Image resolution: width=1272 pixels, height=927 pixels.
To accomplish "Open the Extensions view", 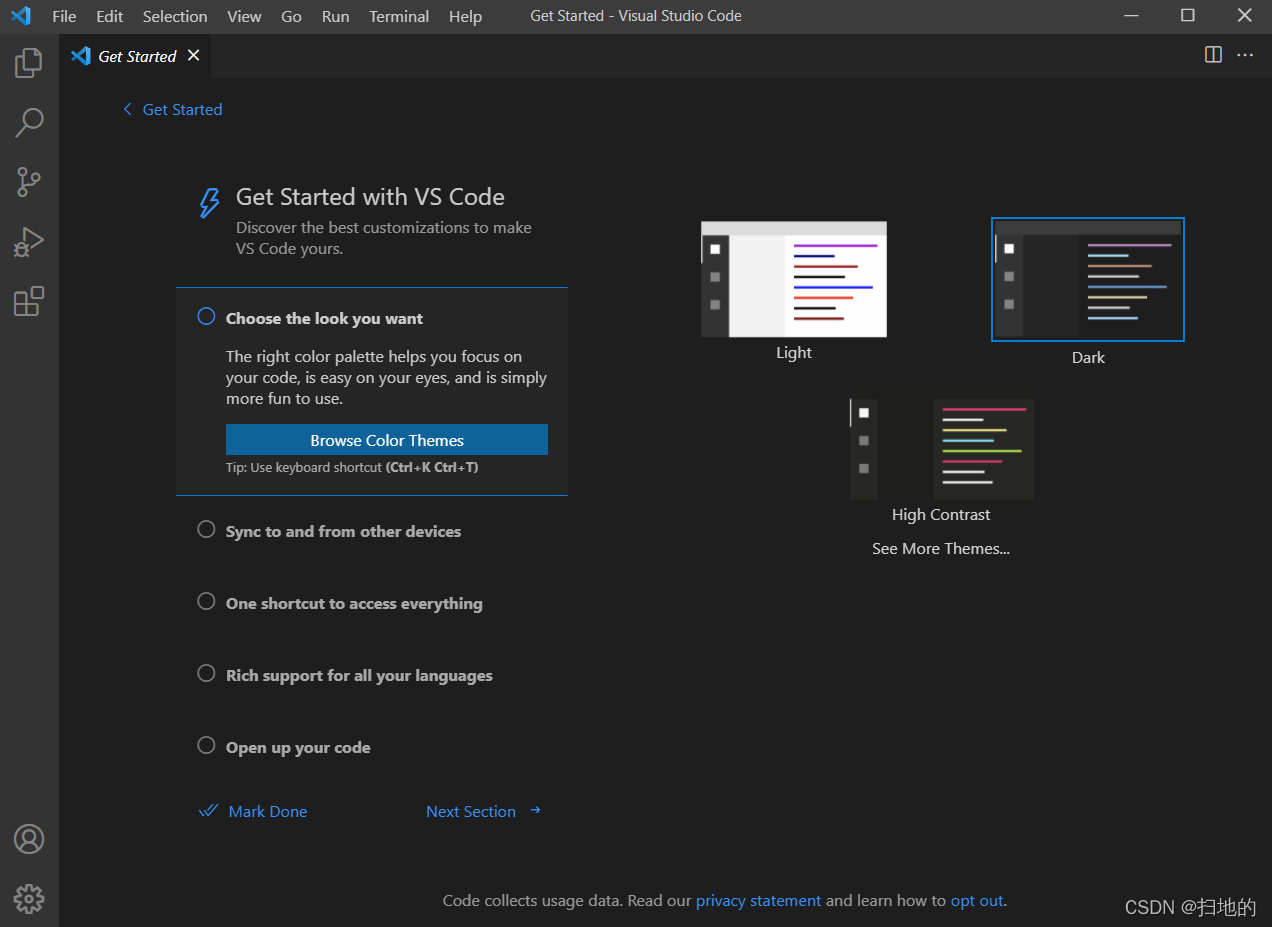I will [x=29, y=301].
